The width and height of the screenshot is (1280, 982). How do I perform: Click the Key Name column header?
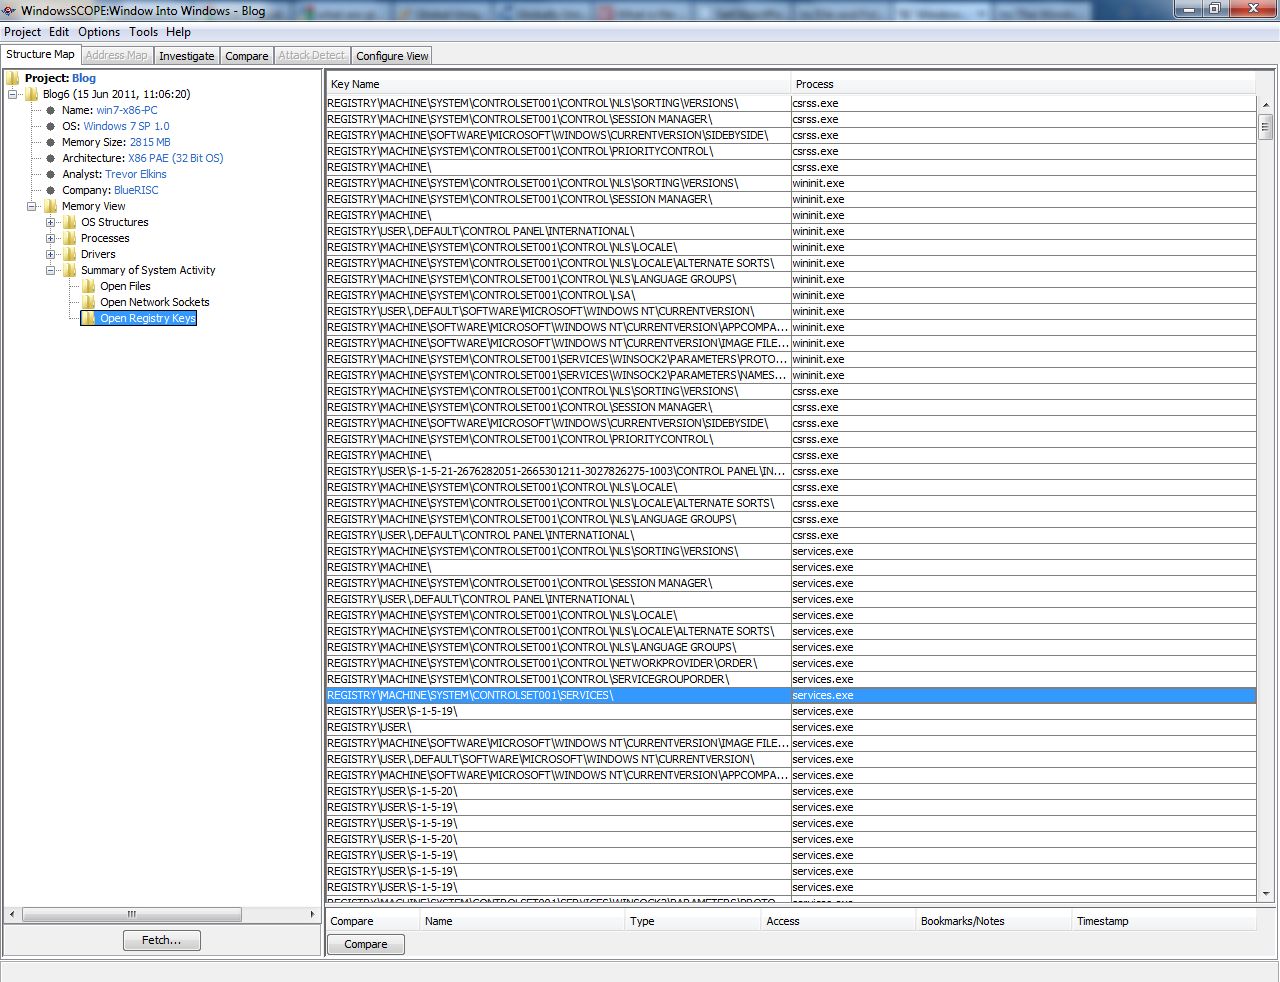pyautogui.click(x=557, y=84)
